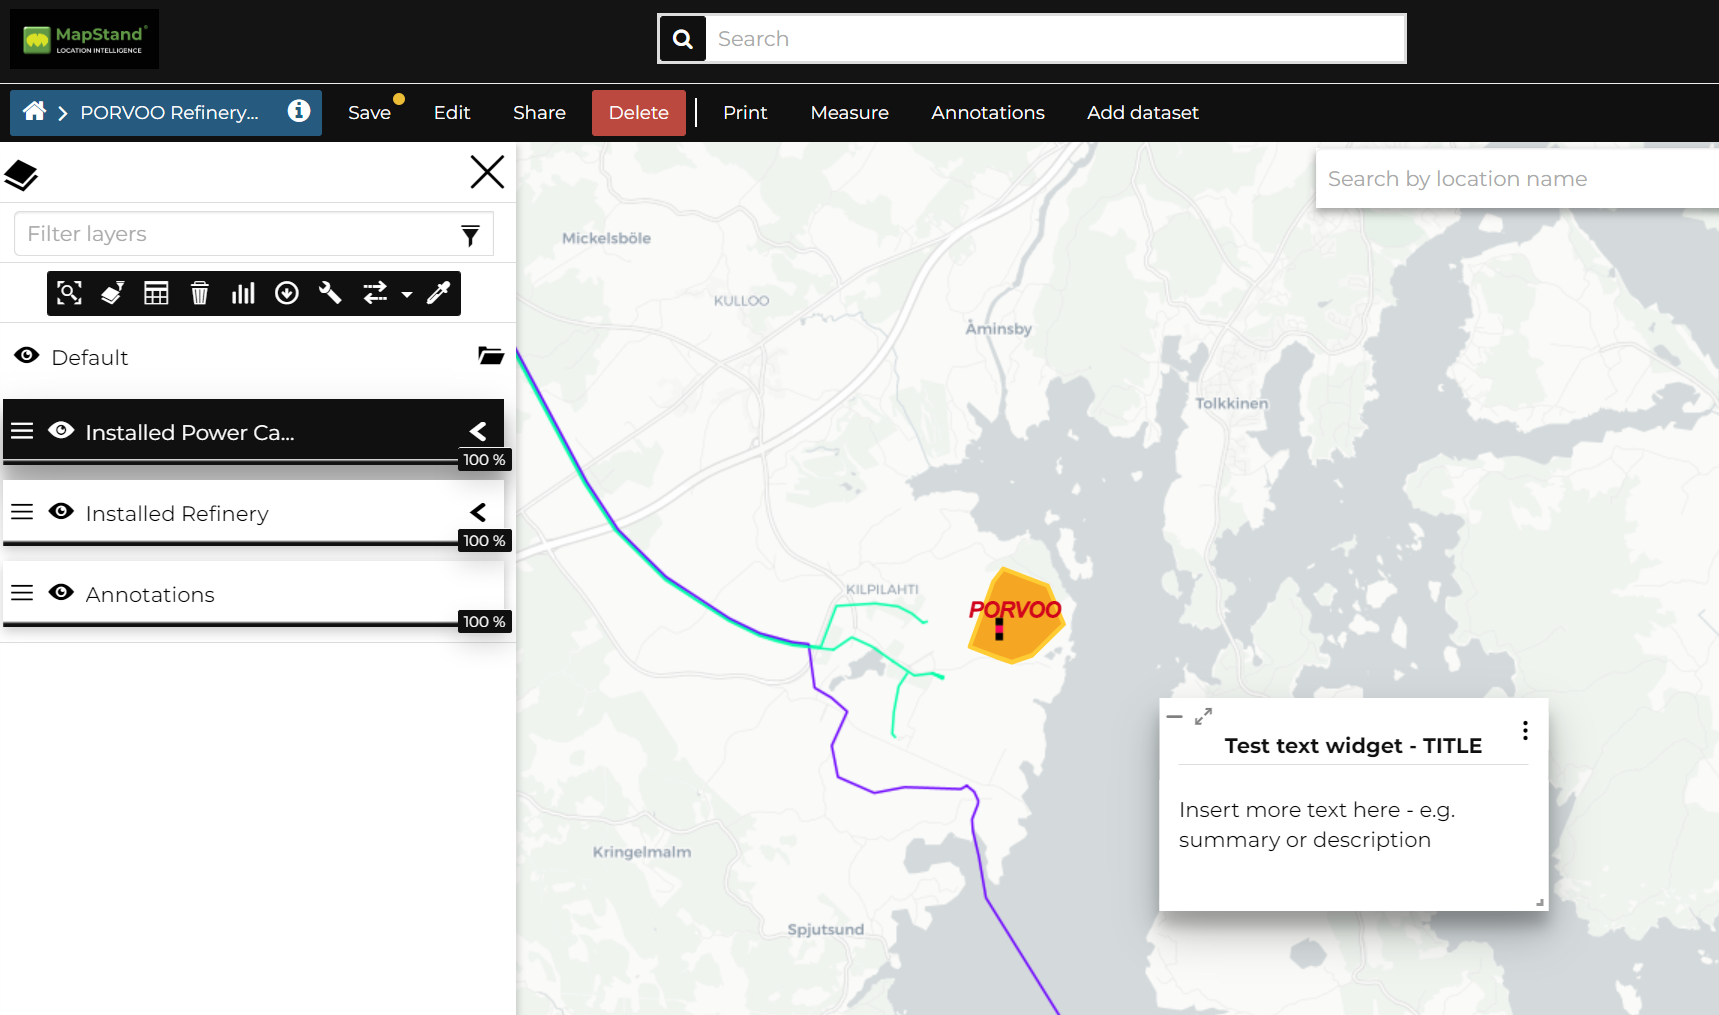Image resolution: width=1719 pixels, height=1015 pixels.
Task: Zoom to layer extent icon
Action: pyautogui.click(x=69, y=293)
